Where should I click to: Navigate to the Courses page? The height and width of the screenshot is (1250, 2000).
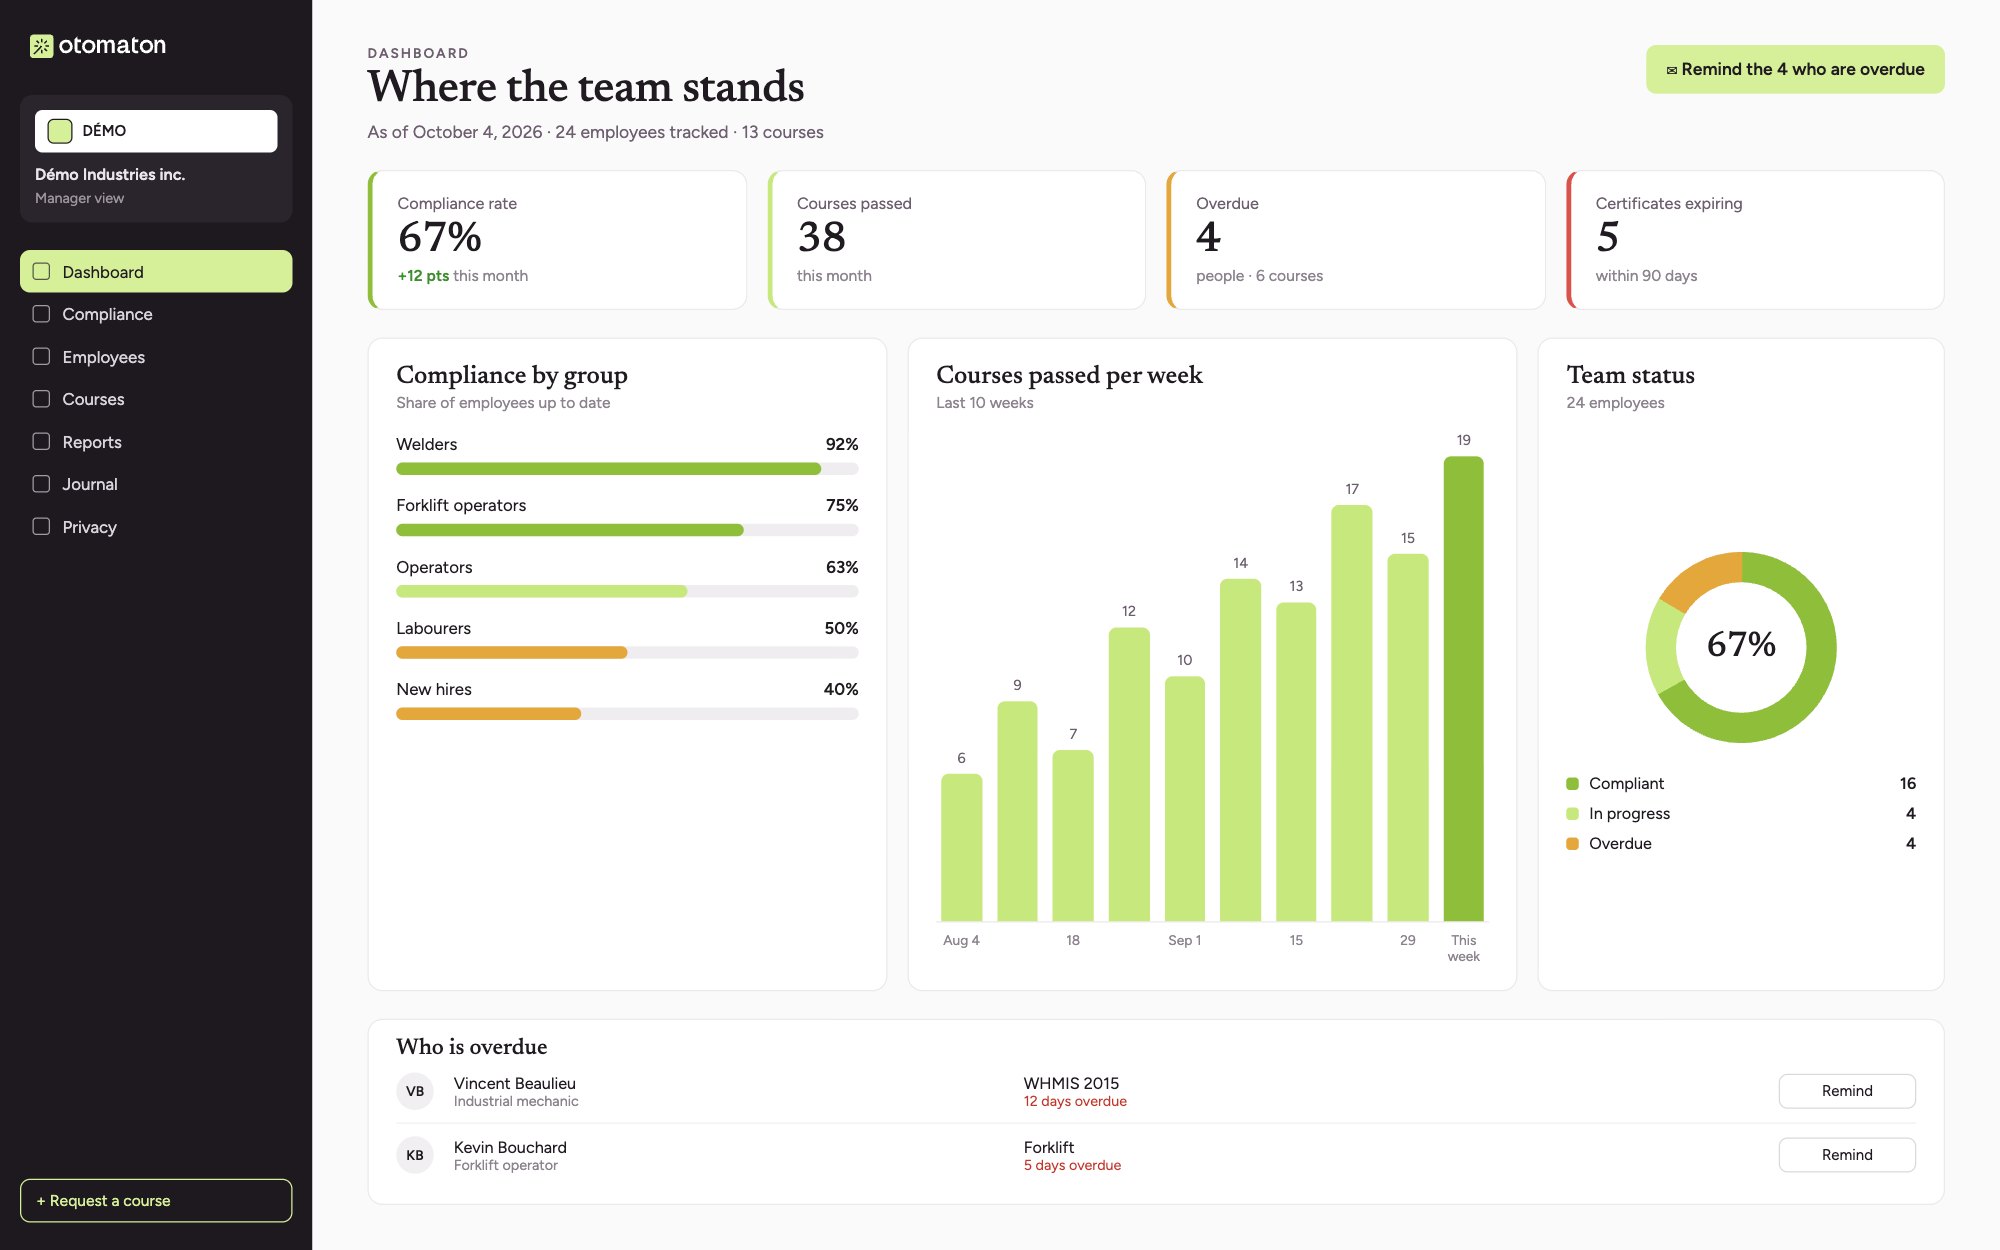tap(156, 399)
